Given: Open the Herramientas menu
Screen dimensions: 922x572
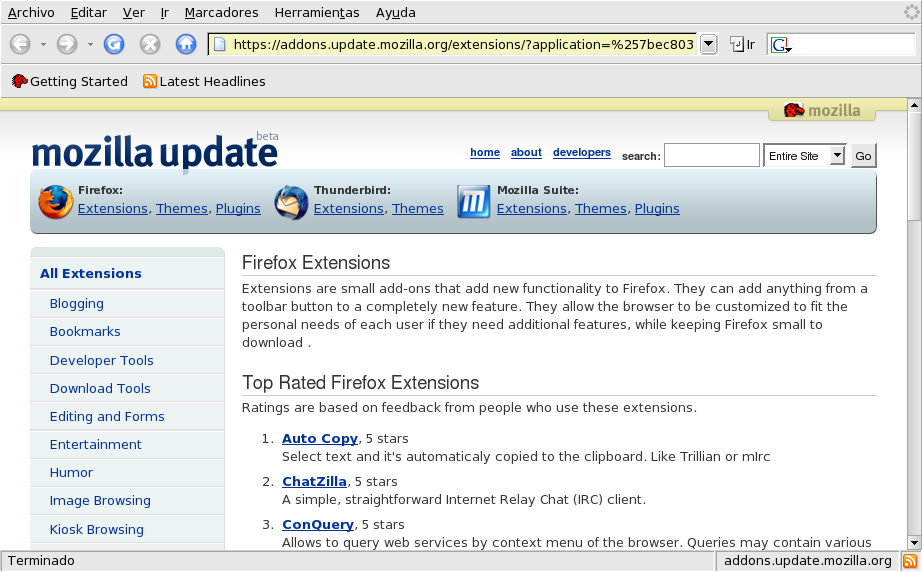Looking at the screenshot, I should [x=317, y=12].
